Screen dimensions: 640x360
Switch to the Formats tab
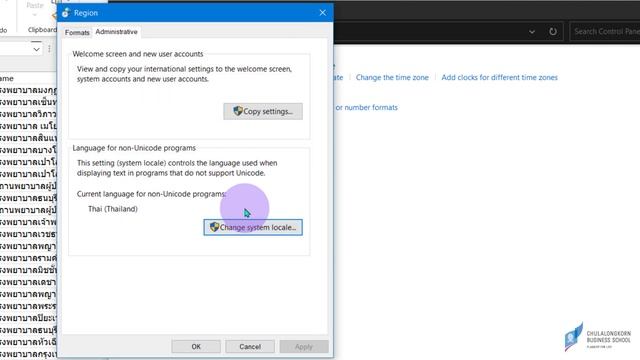click(77, 32)
